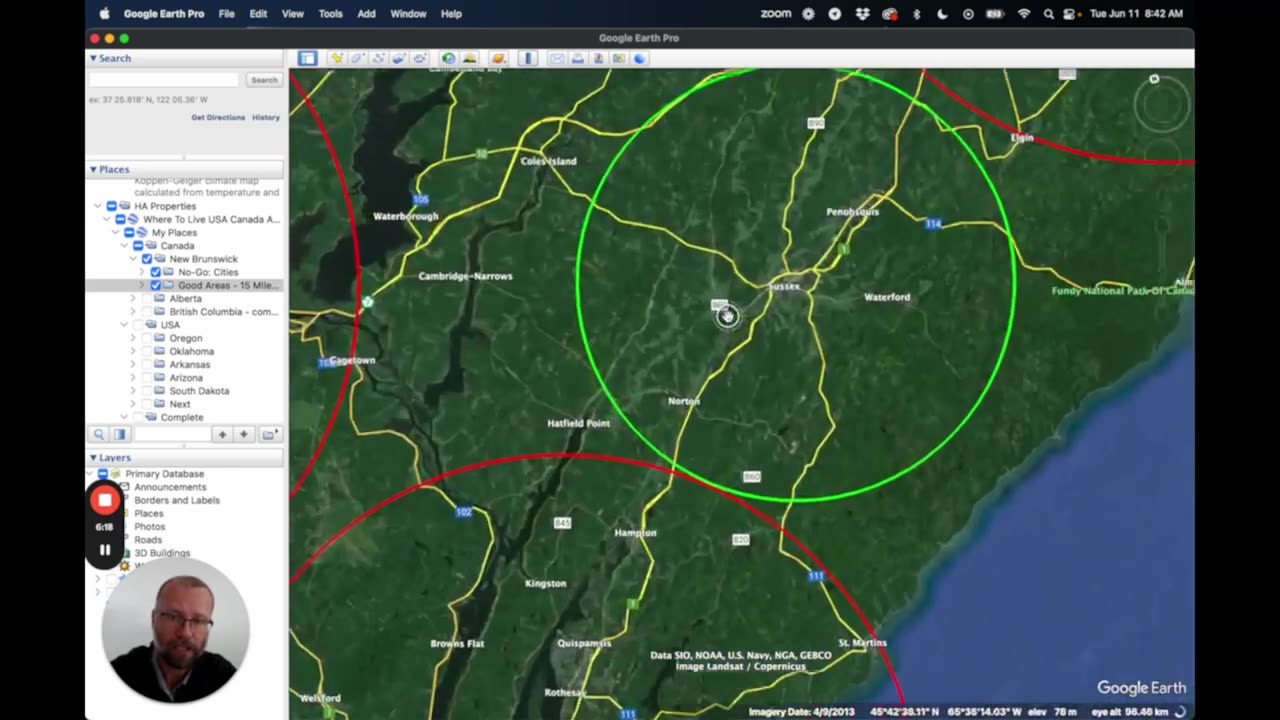Check the Oregon checkbox
Screen dimensions: 1280x720
(x=147, y=338)
